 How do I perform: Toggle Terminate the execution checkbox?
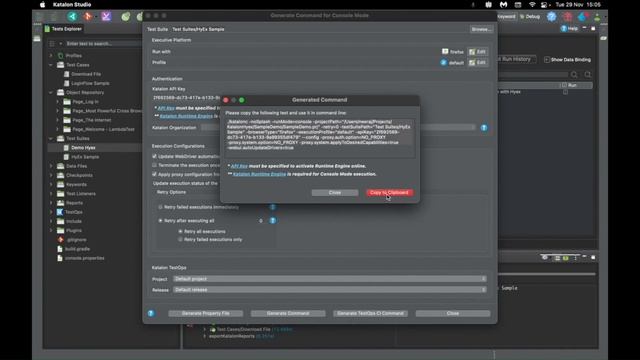click(x=154, y=165)
